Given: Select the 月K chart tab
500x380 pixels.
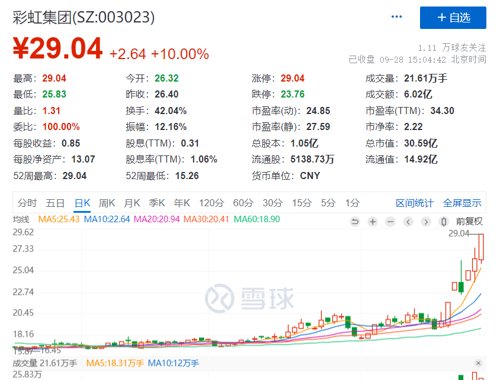Looking at the screenshot, I should click(132, 203).
